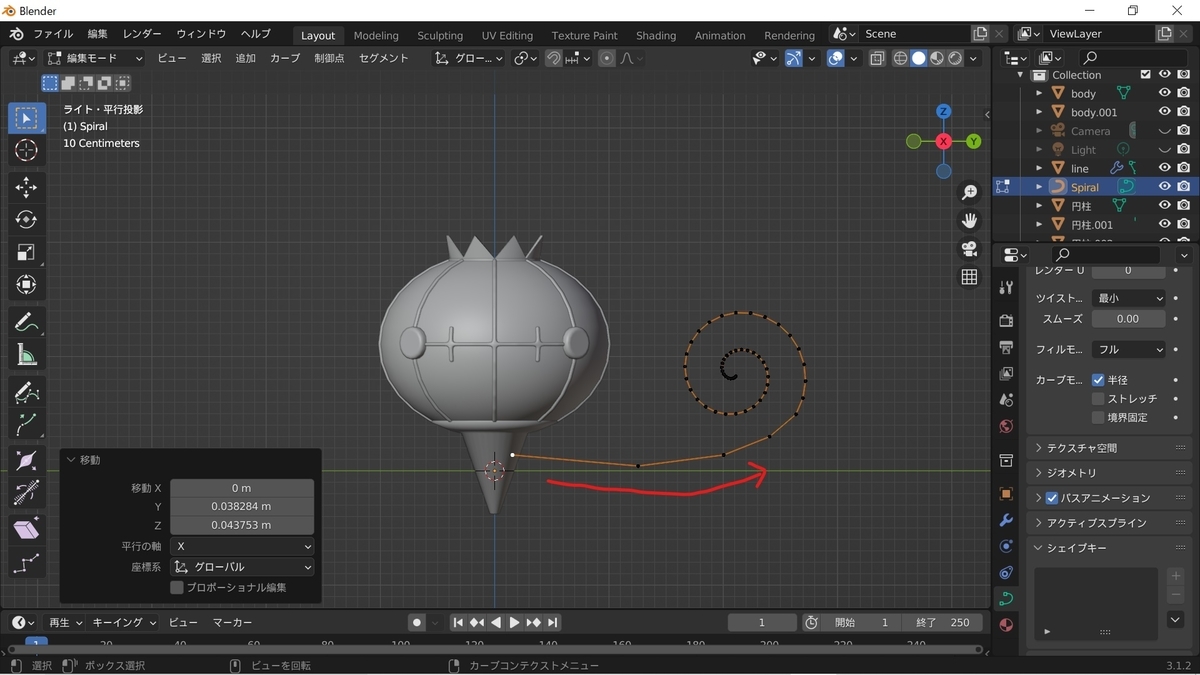Open the 編集モード mode dropdown
The height and width of the screenshot is (675, 1200).
pyautogui.click(x=95, y=59)
